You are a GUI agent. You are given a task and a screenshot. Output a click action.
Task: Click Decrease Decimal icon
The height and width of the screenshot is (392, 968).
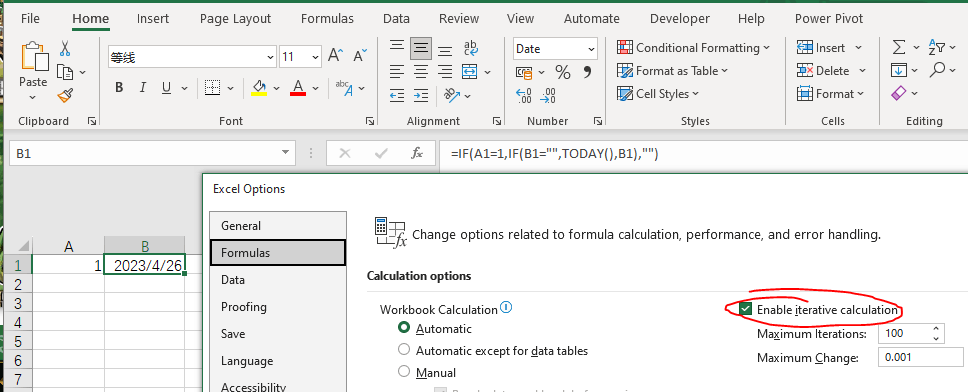click(548, 96)
